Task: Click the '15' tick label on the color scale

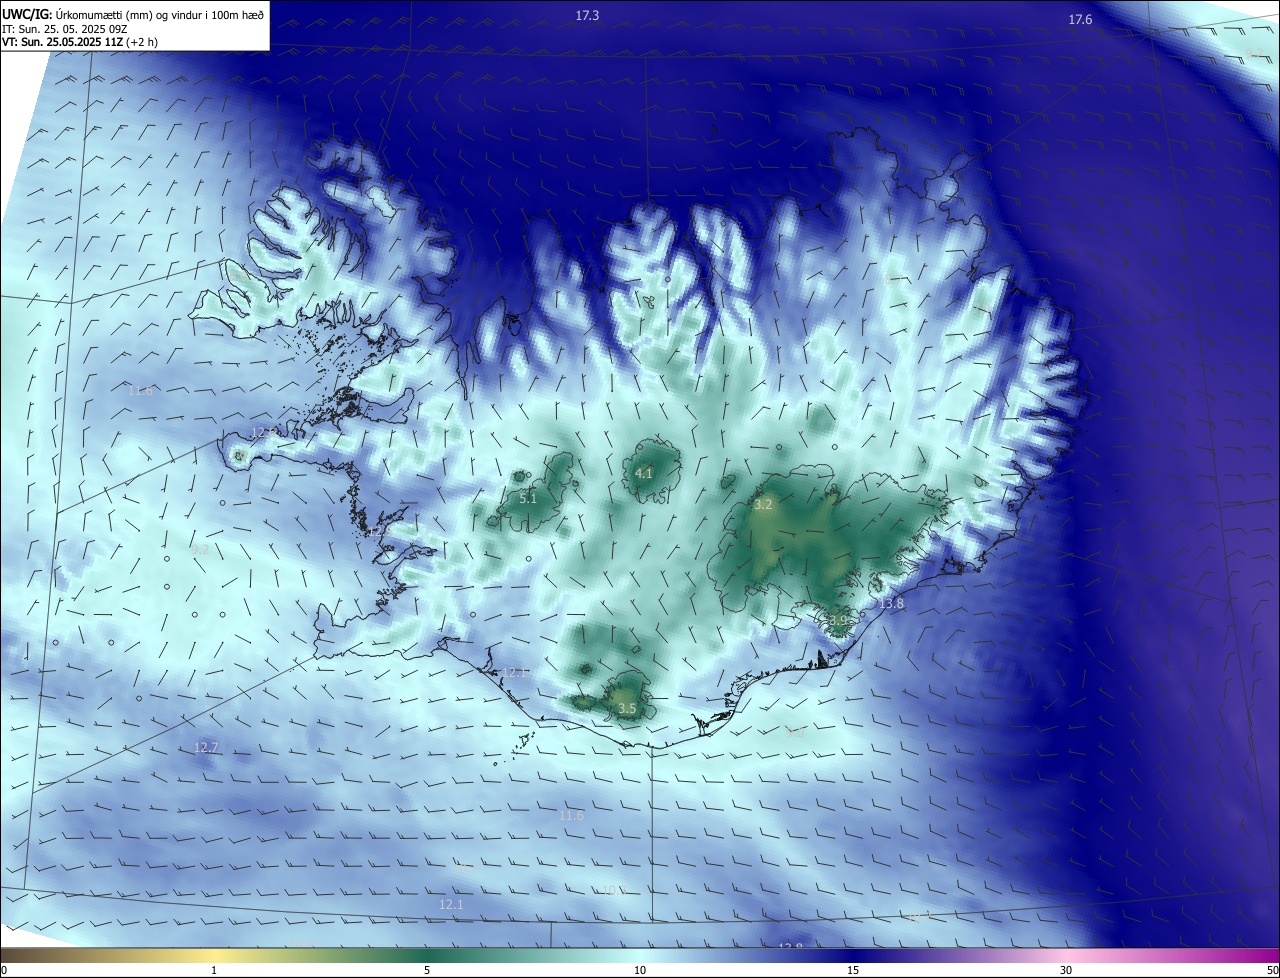Action: 853,971
